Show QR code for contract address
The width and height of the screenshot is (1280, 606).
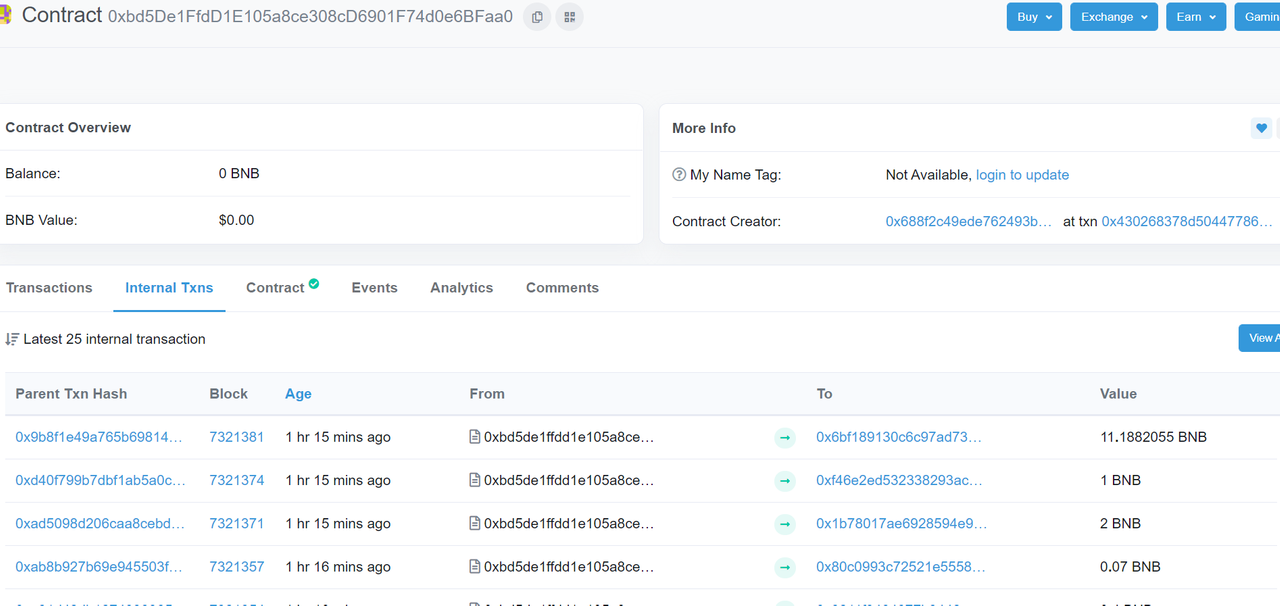coord(570,17)
